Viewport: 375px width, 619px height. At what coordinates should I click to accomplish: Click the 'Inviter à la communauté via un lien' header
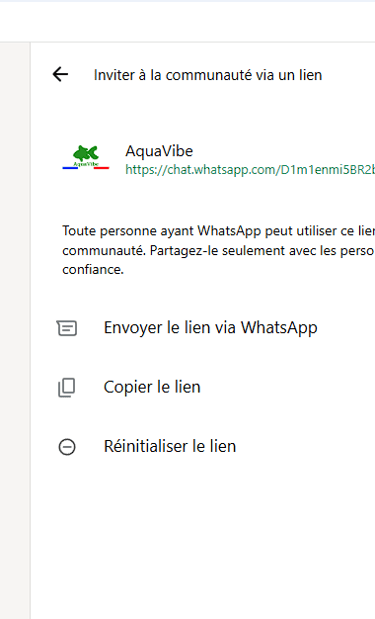pyautogui.click(x=208, y=75)
